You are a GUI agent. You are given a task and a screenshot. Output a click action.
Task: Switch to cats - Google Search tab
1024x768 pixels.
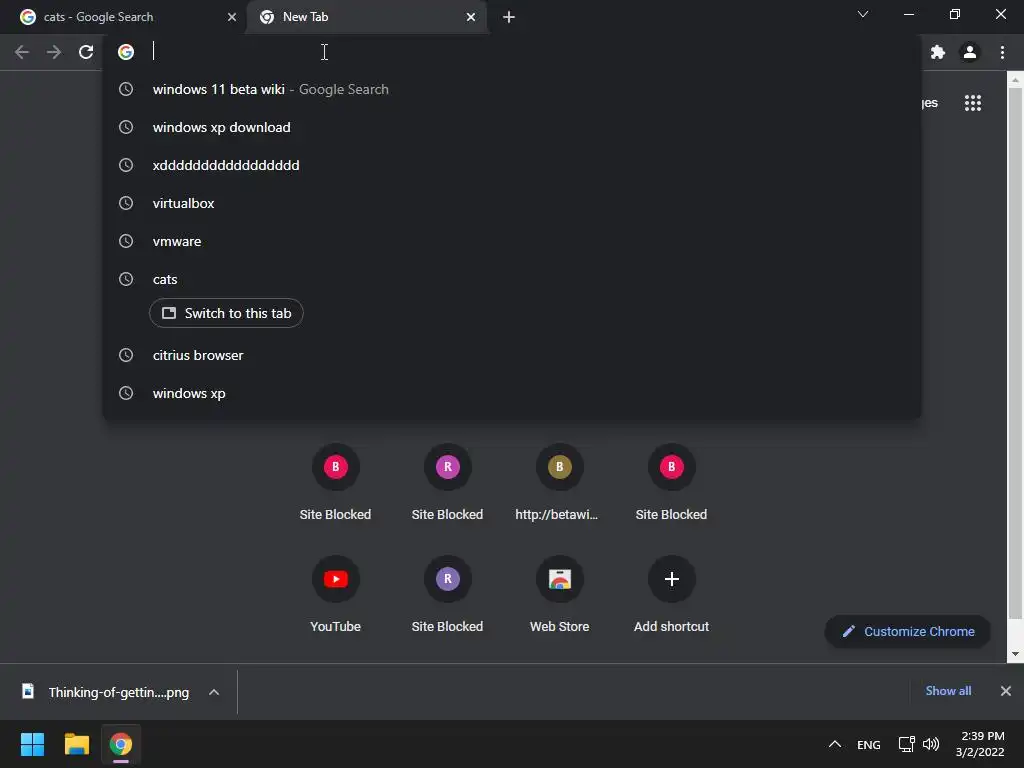[123, 17]
